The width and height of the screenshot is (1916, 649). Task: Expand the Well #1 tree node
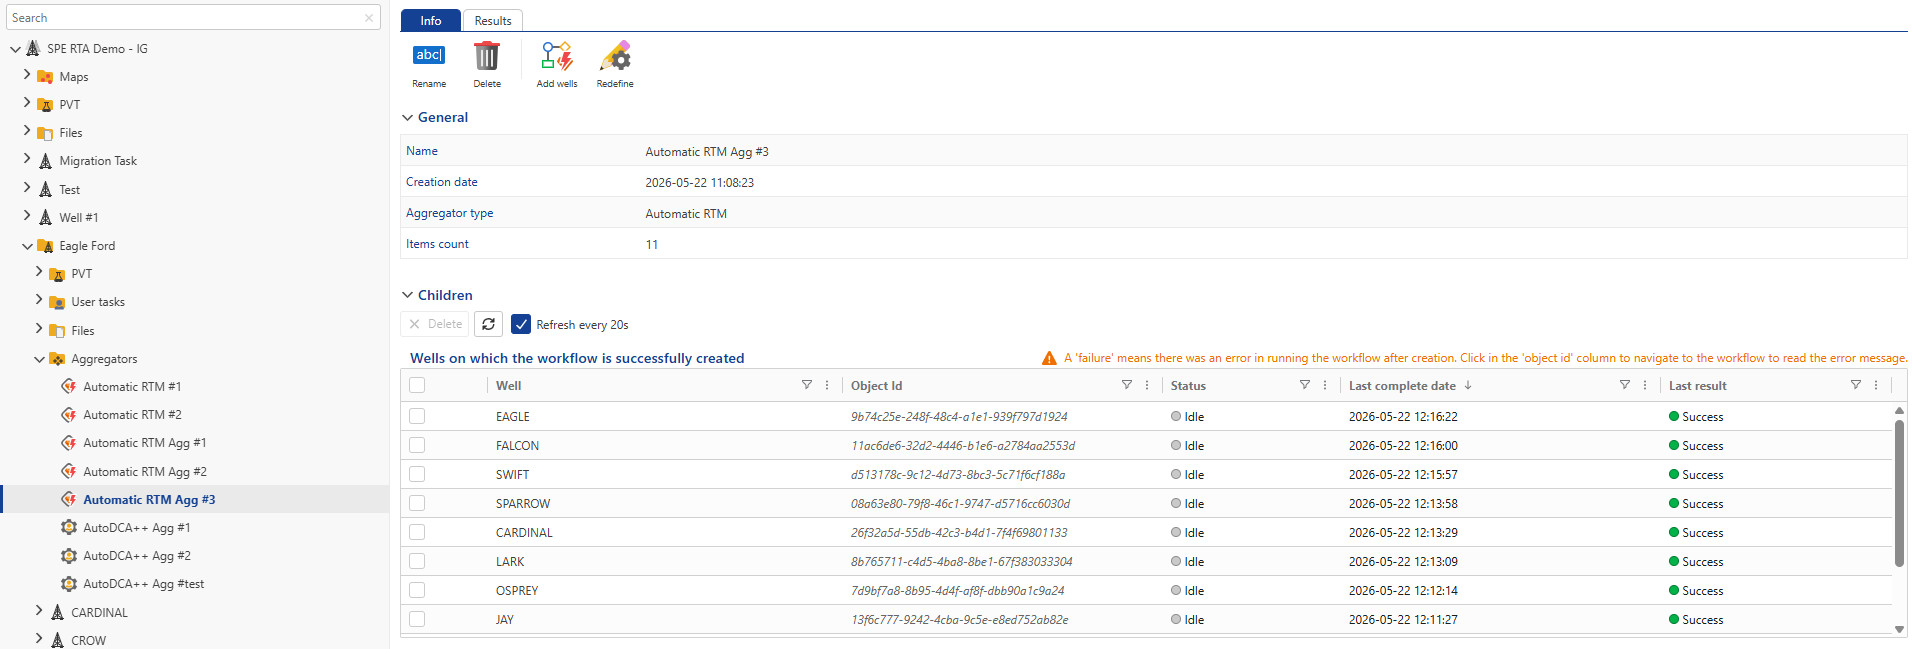click(27, 215)
